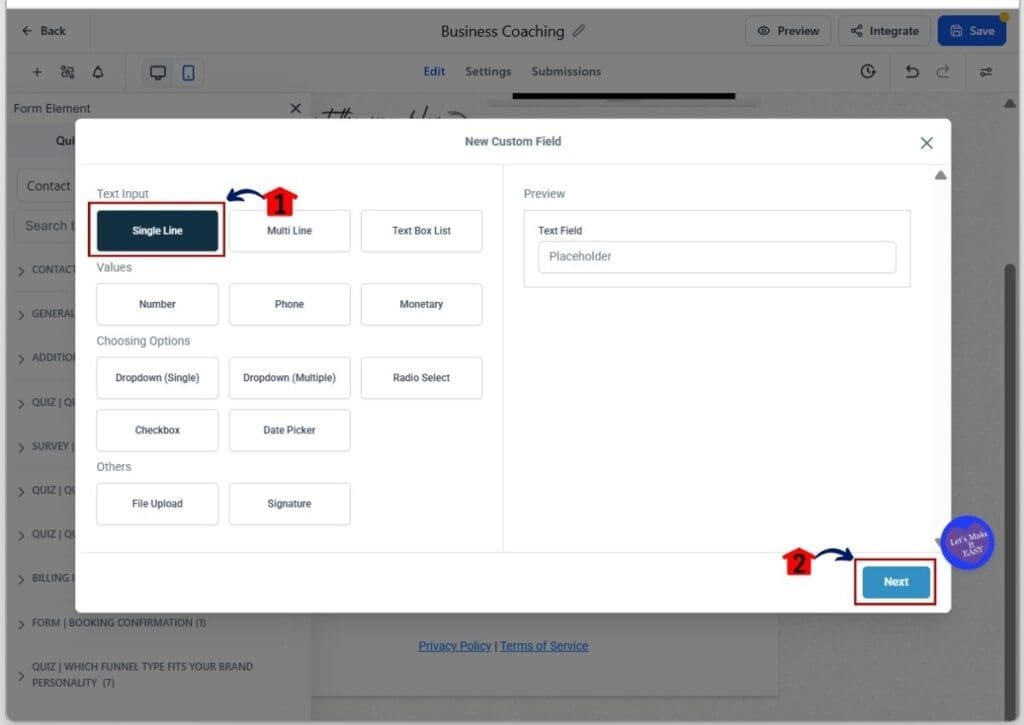Undo the last change
1024x725 pixels.
click(x=911, y=72)
